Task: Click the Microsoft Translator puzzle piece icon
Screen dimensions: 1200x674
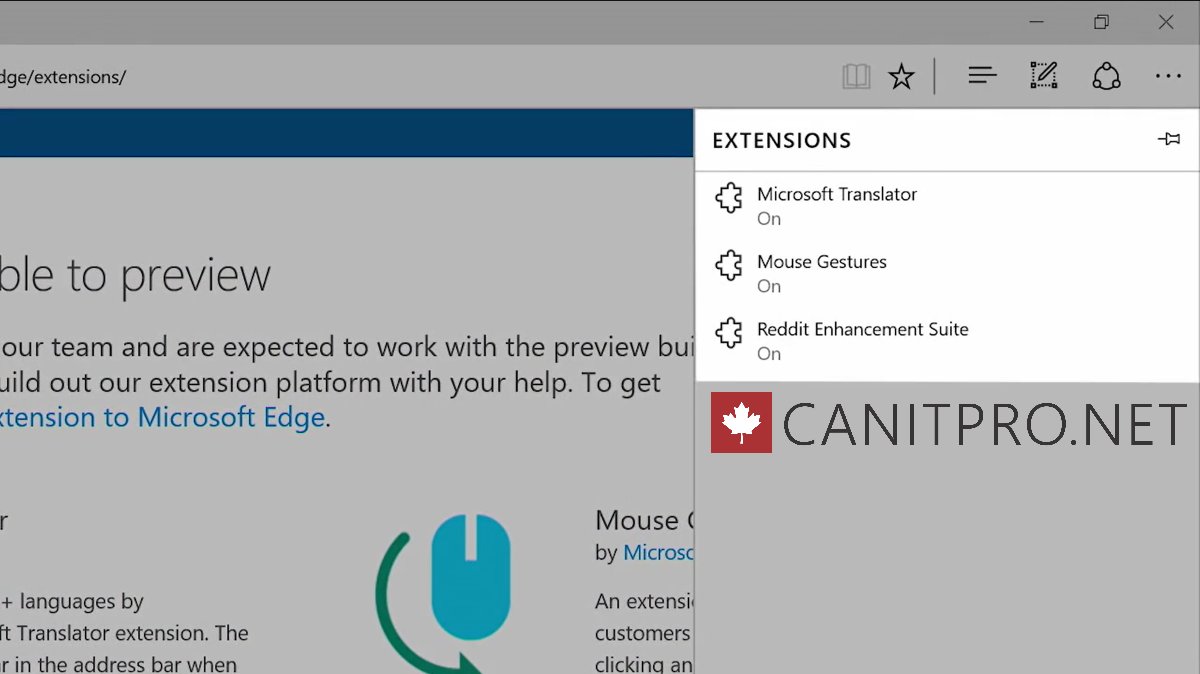Action: pyautogui.click(x=729, y=197)
